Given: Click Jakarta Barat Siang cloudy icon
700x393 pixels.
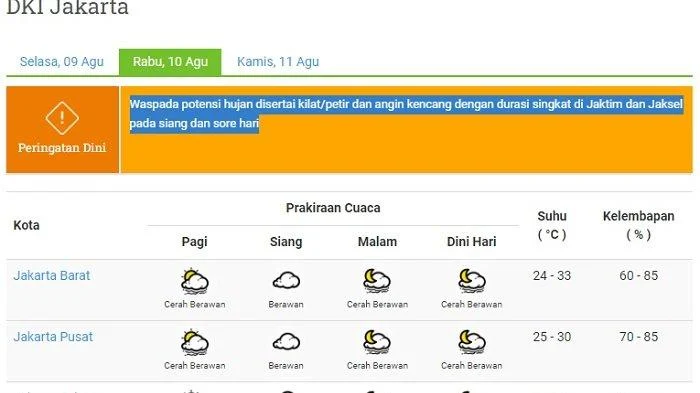Looking at the screenshot, I should pyautogui.click(x=286, y=281).
